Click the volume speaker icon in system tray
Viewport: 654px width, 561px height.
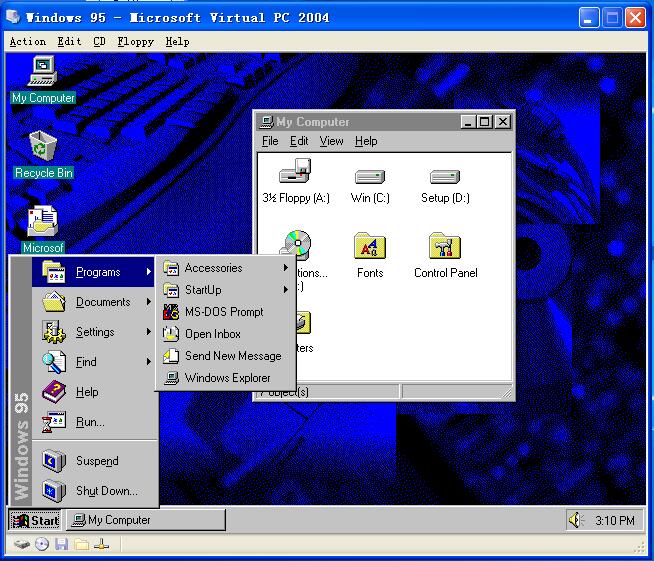(x=576, y=520)
